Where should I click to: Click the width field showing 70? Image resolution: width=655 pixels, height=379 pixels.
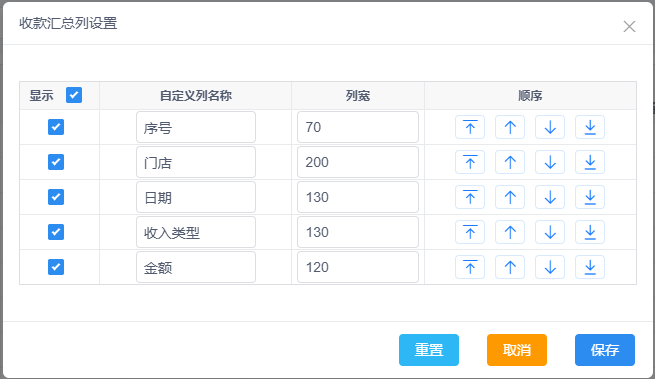tap(358, 127)
